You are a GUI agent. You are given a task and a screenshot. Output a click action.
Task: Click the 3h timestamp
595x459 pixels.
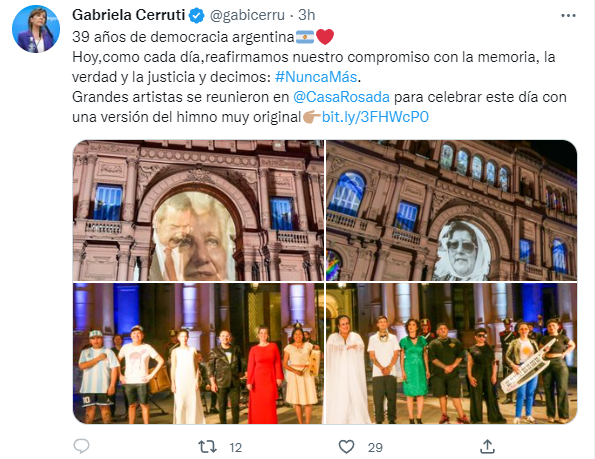click(x=307, y=15)
